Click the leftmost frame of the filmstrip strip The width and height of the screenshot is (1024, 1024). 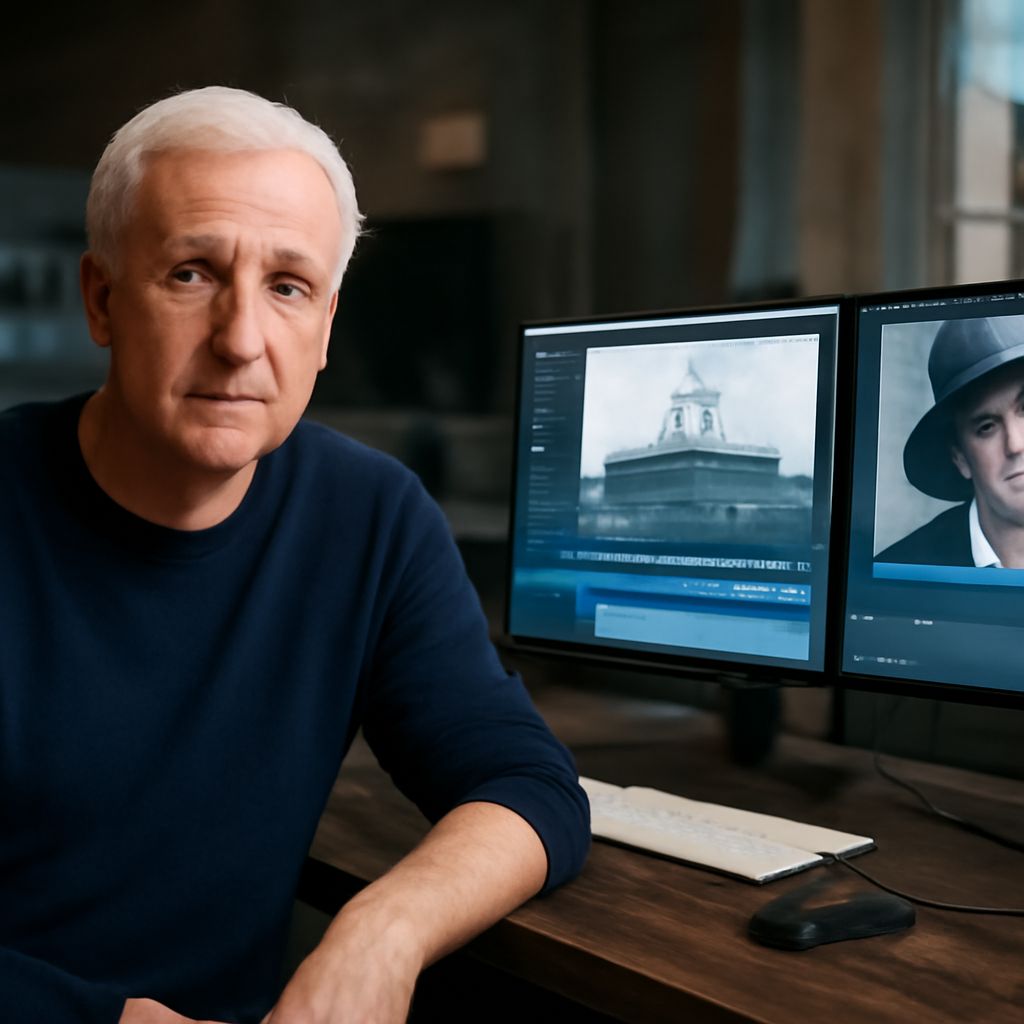click(568, 555)
